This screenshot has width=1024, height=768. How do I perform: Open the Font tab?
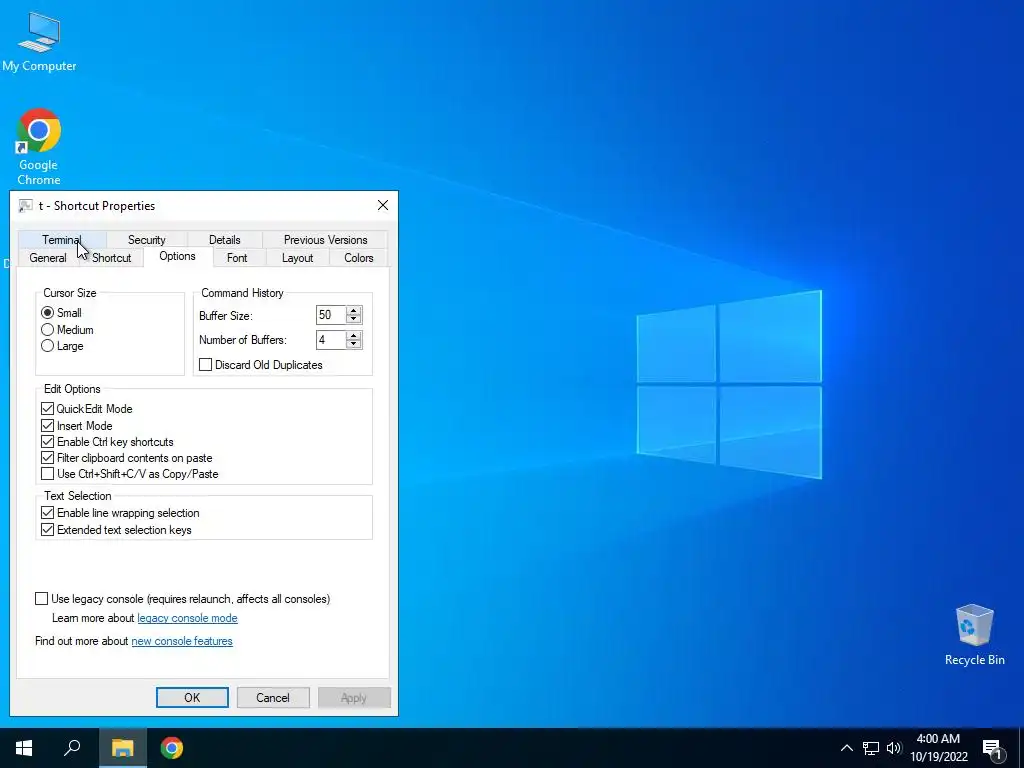[237, 258]
